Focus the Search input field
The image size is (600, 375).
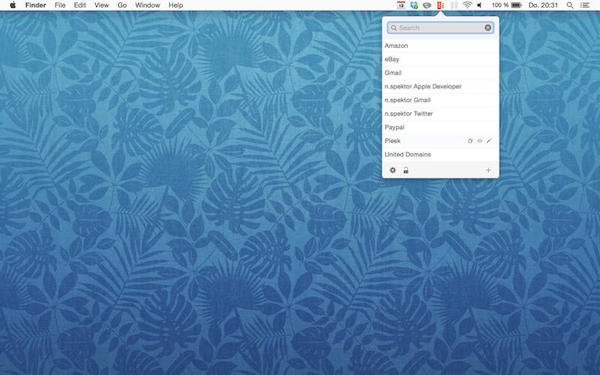[440, 28]
